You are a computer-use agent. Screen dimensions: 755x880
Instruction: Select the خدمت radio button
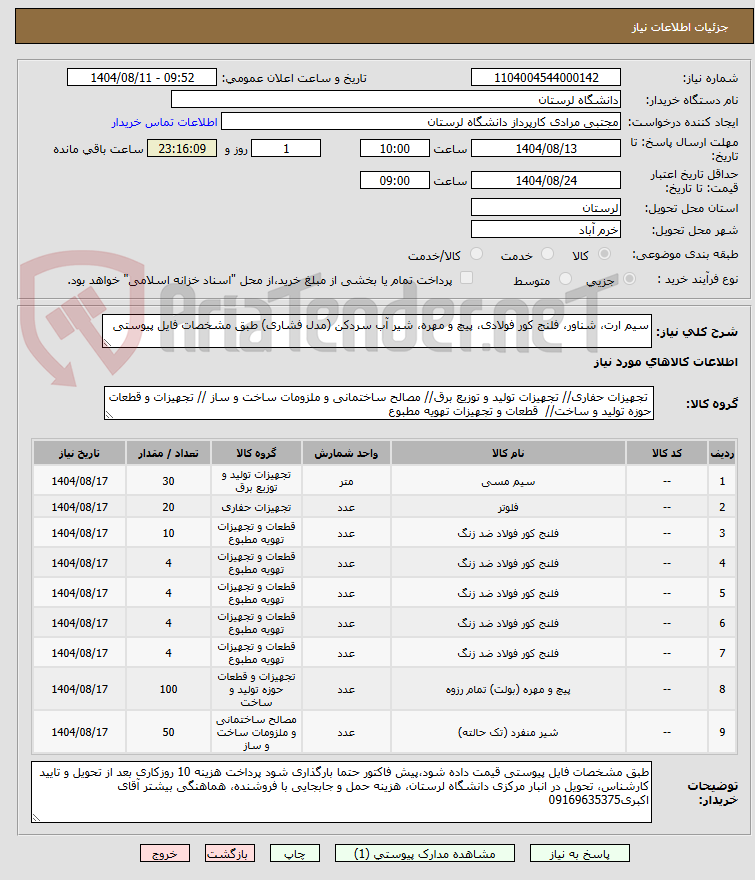[547, 254]
